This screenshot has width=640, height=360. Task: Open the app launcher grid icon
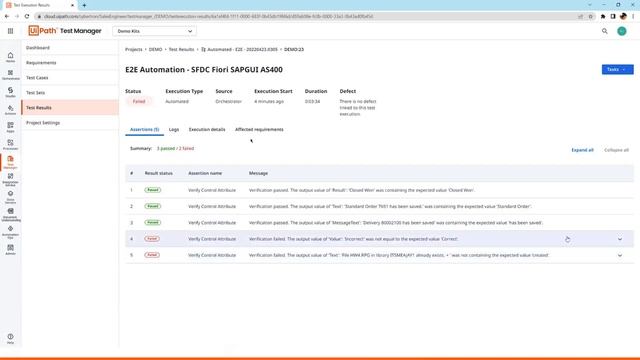(x=10, y=31)
